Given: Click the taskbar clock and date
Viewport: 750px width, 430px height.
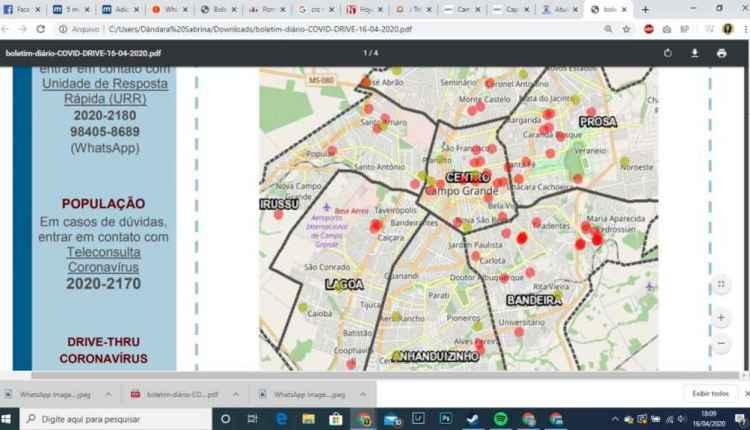Looking at the screenshot, I should [x=710, y=419].
